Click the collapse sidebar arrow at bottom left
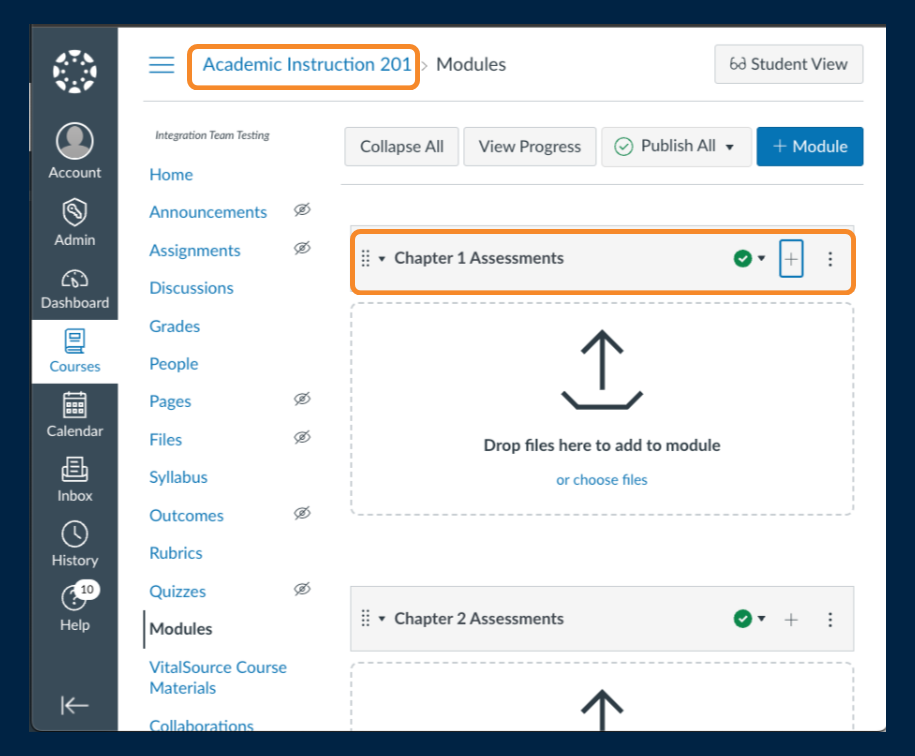Screen dimensions: 915x756 (74, 705)
